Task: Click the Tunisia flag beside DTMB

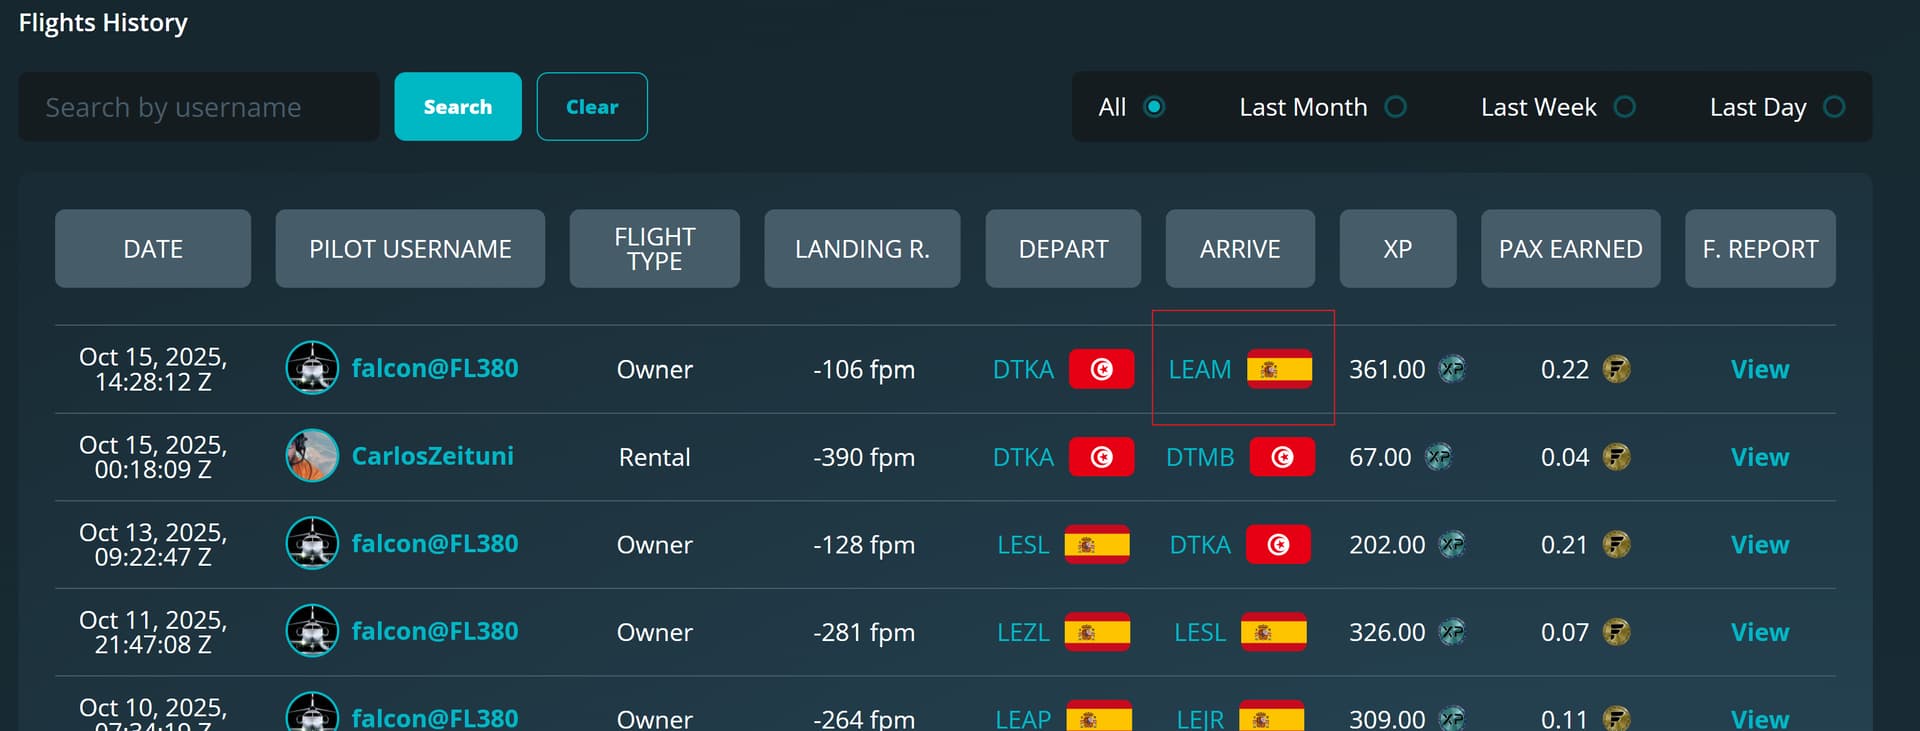Action: point(1282,457)
